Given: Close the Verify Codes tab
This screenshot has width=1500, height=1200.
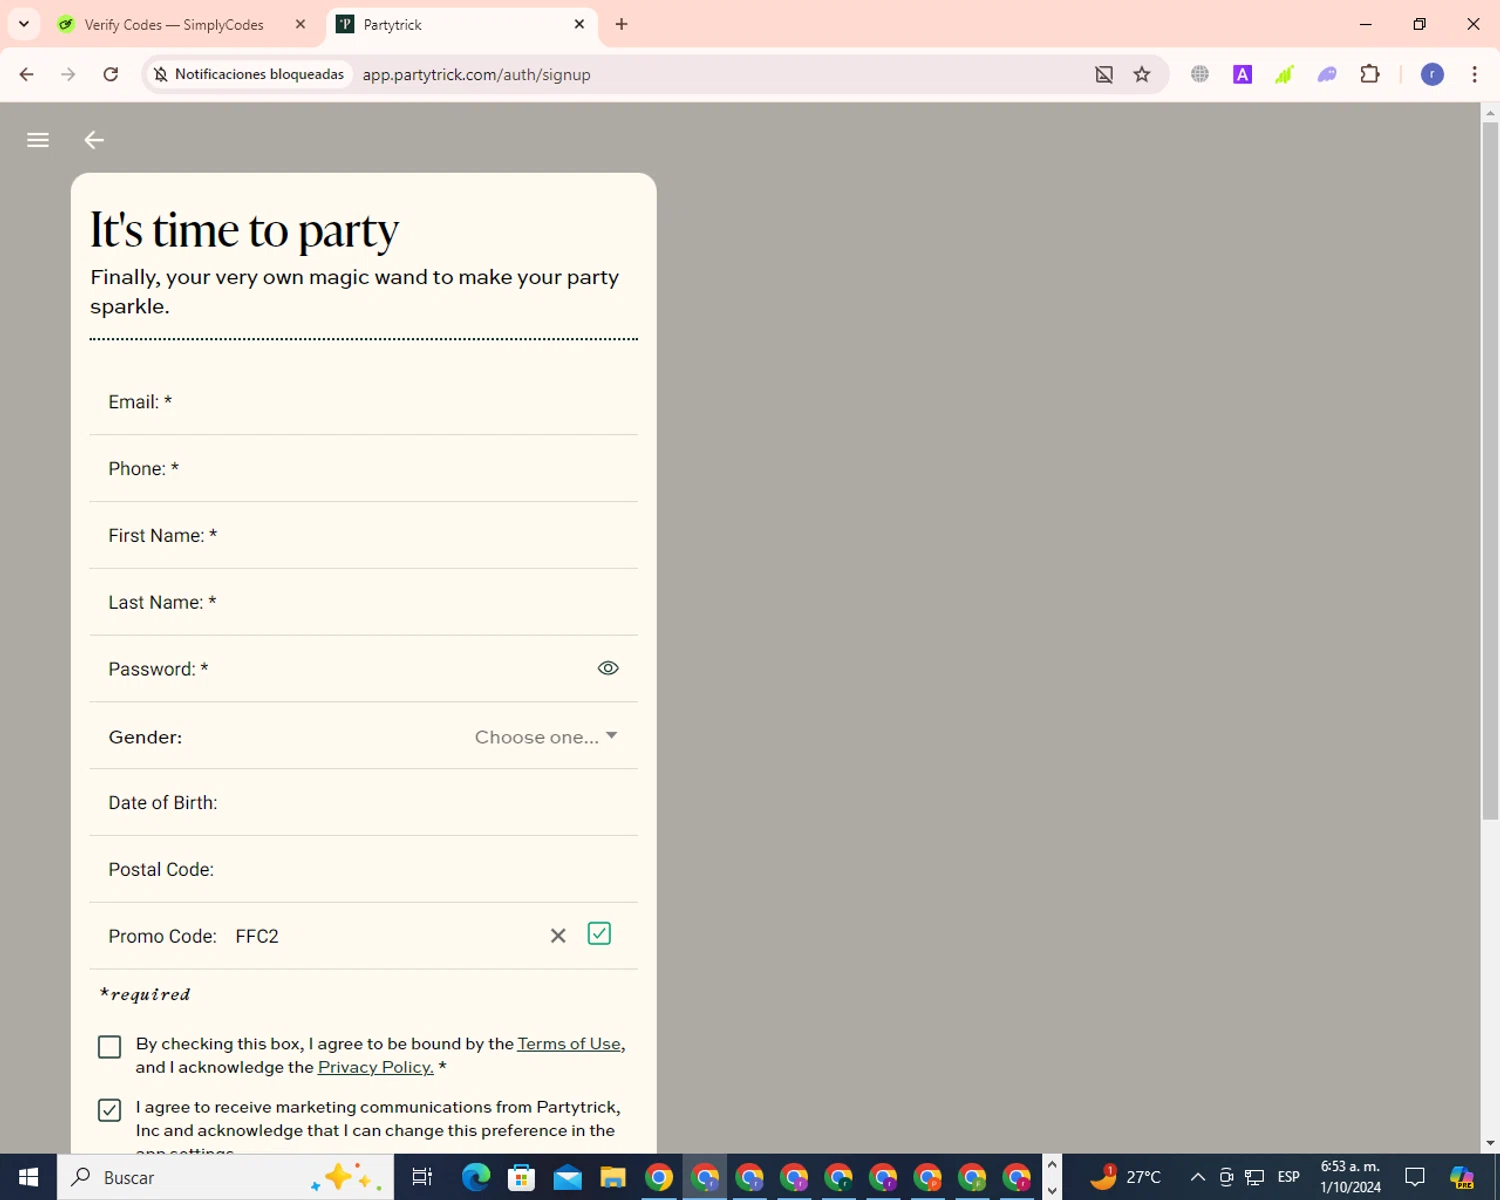Looking at the screenshot, I should [300, 24].
